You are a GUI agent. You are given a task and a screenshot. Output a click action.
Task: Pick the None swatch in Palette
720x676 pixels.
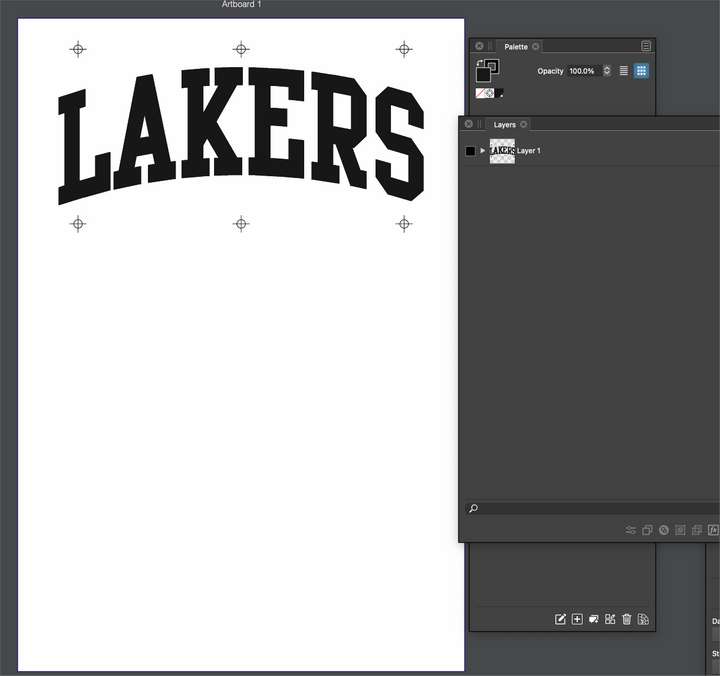480,93
